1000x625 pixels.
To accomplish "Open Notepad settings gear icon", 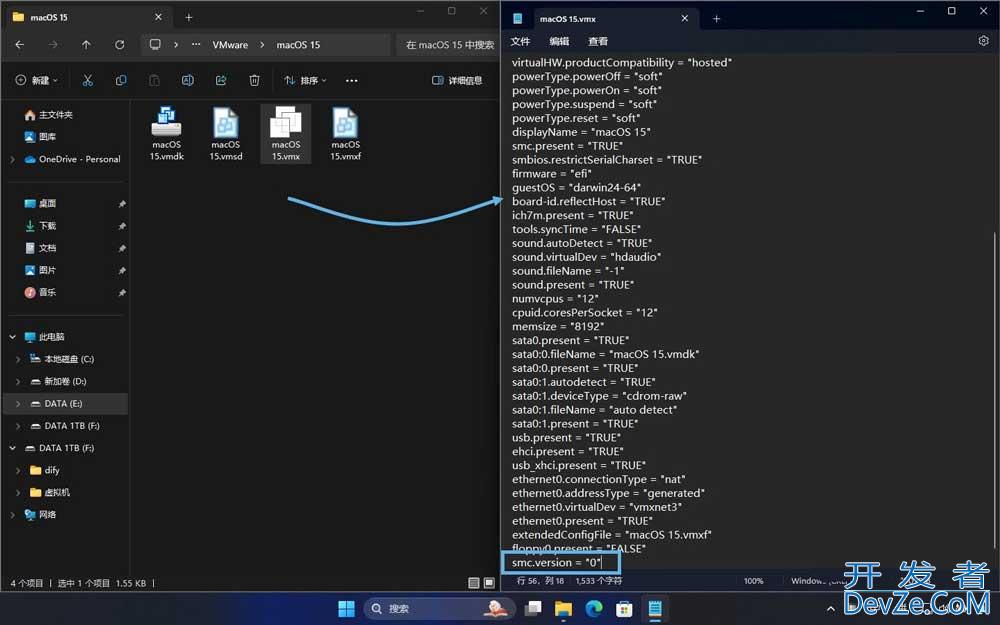I will click(983, 41).
